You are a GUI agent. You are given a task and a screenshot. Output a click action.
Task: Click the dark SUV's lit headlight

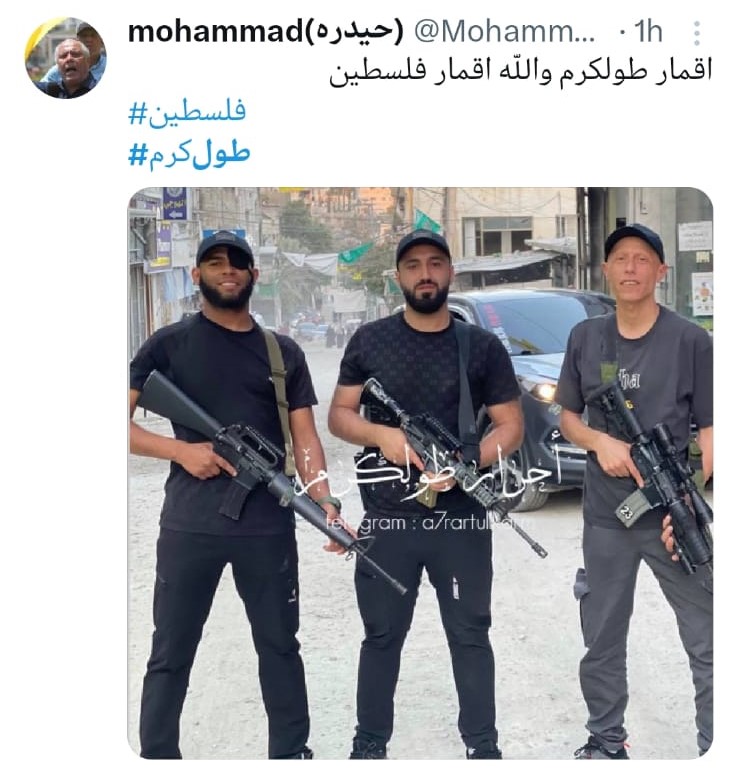542,390
